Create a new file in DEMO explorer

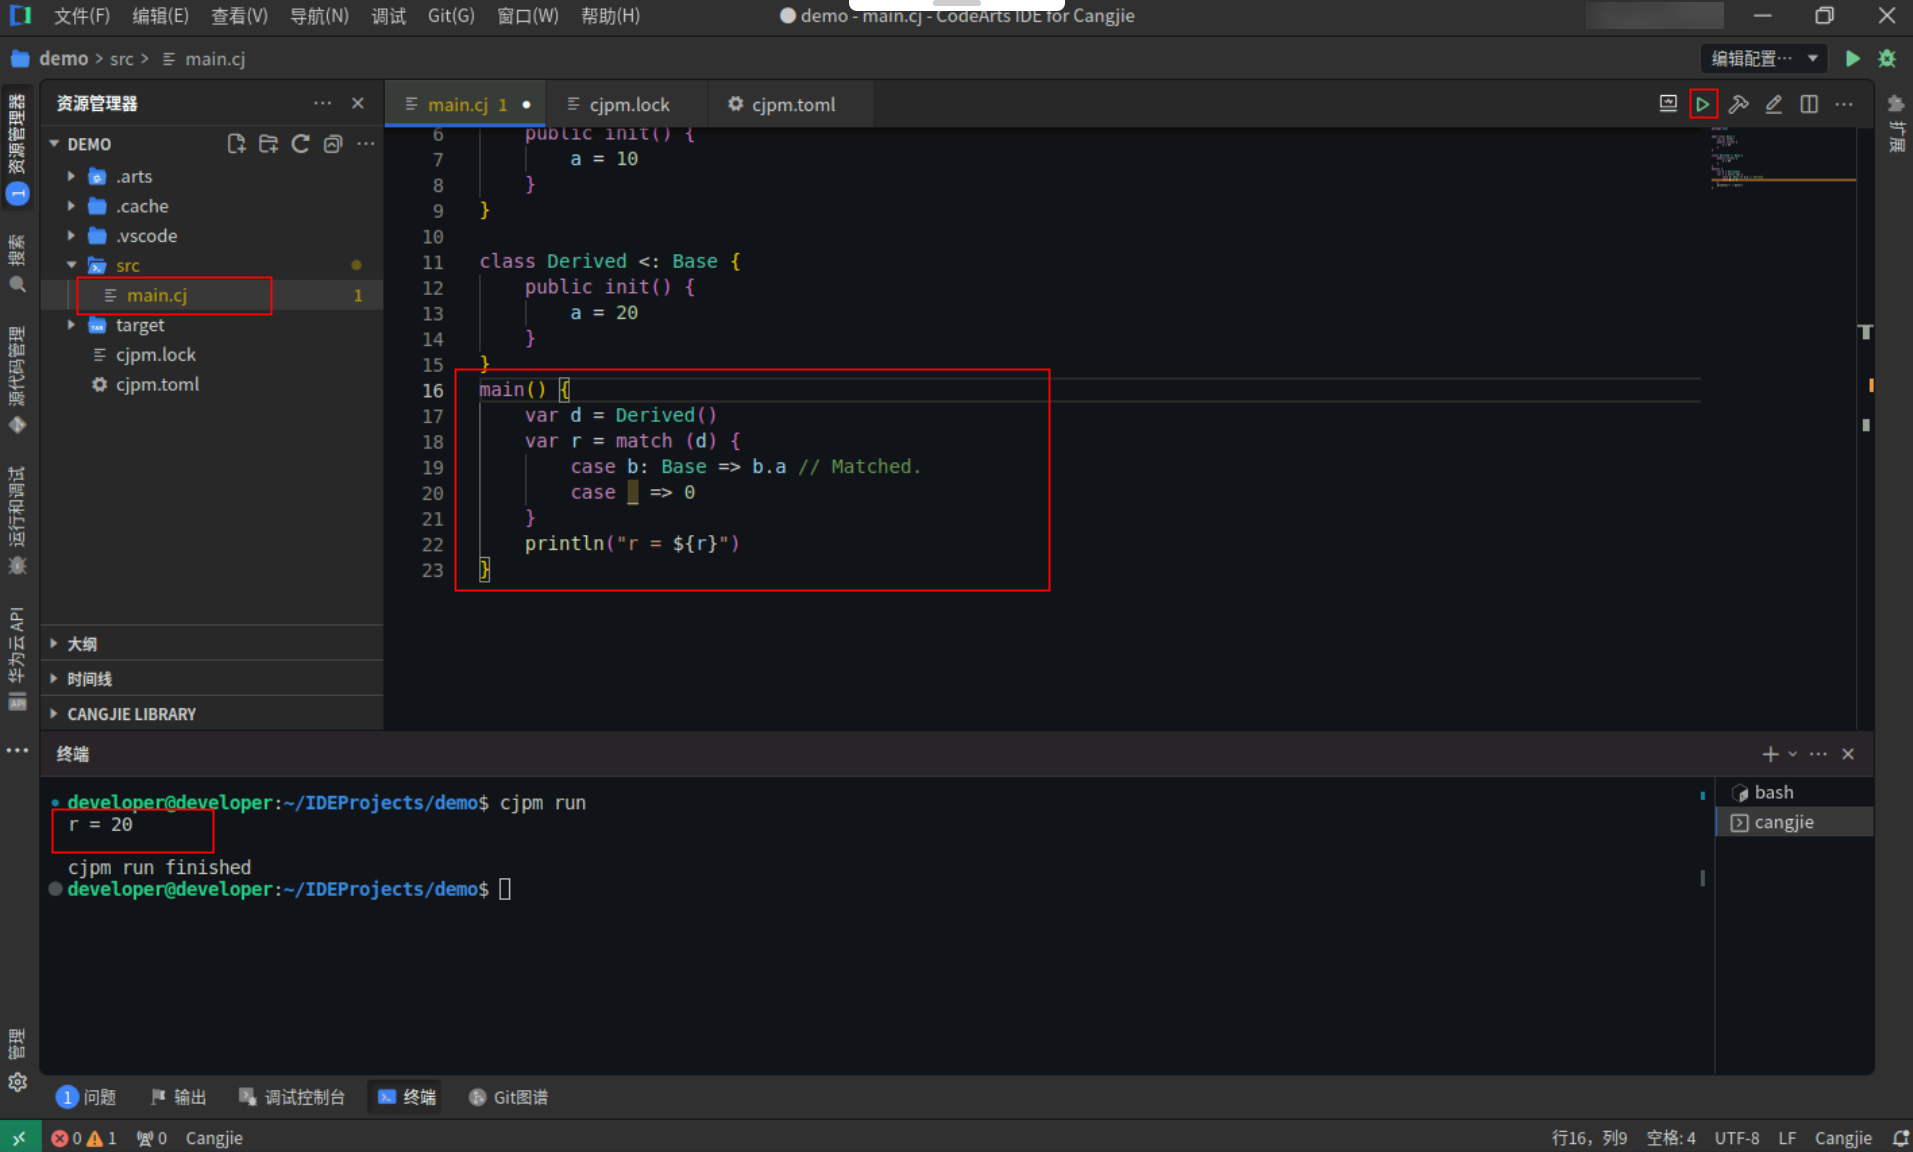[x=236, y=144]
